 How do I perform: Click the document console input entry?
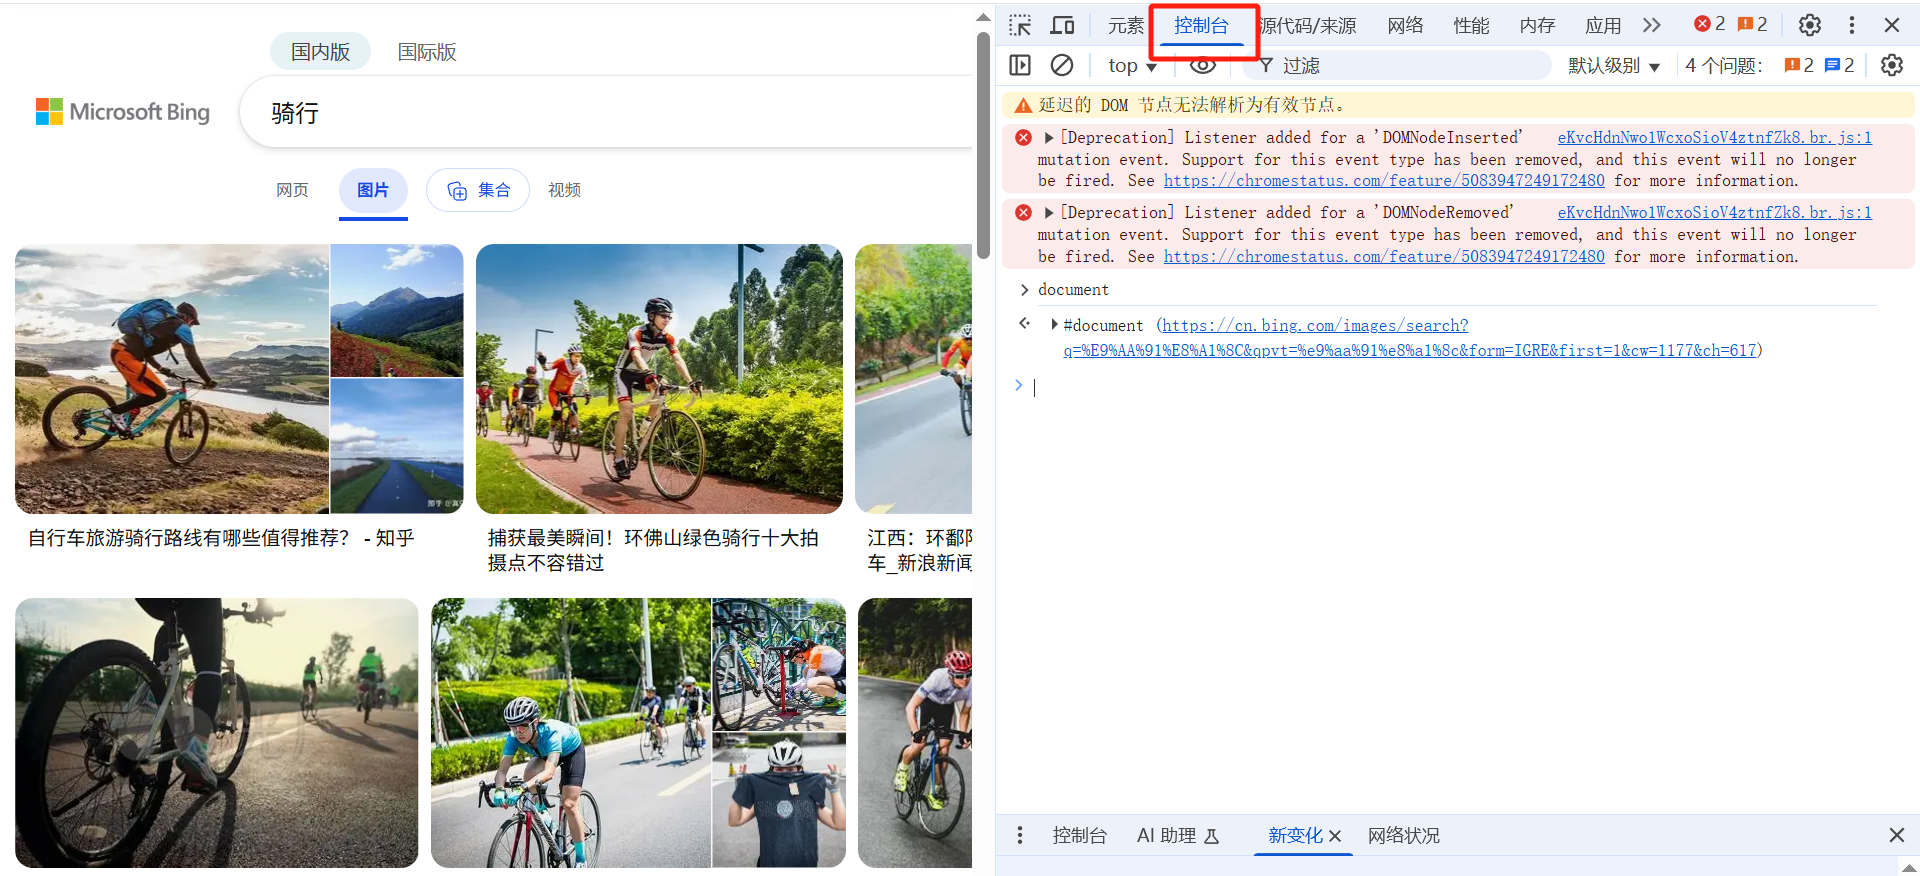pos(1073,290)
